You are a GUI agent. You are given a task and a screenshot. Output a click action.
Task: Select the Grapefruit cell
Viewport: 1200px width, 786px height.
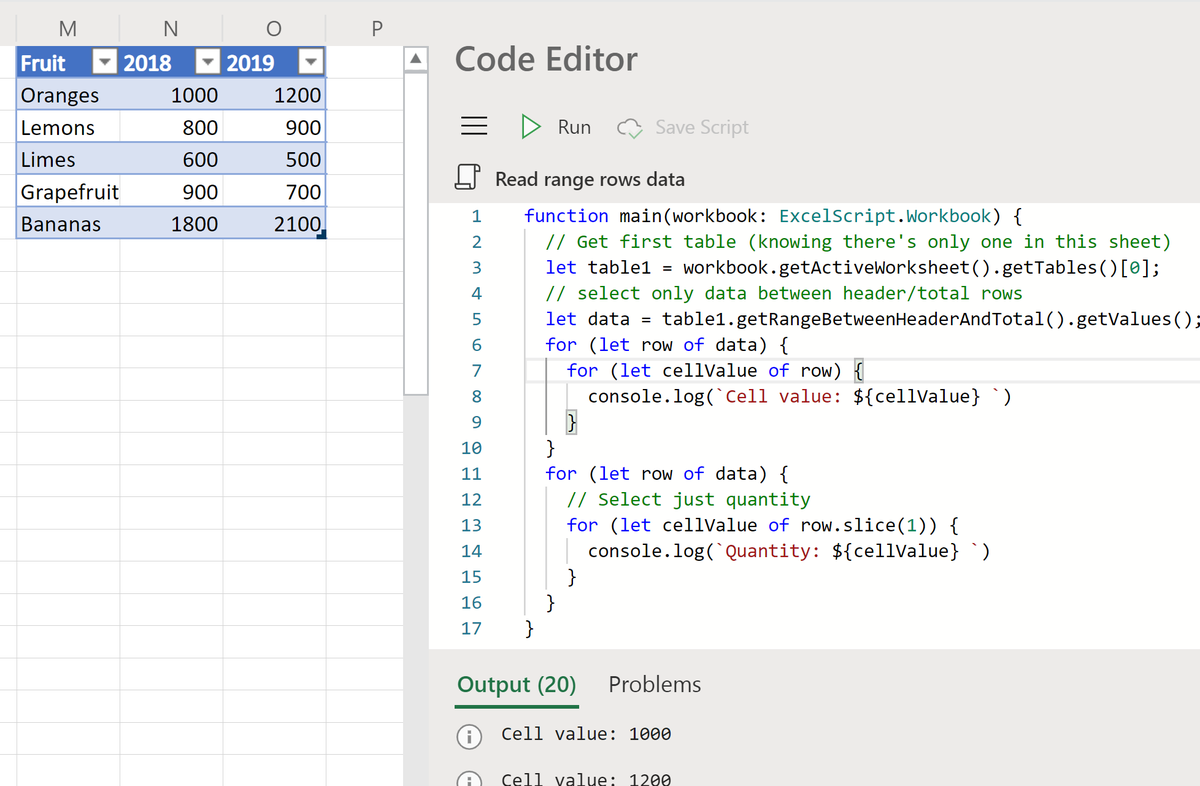click(x=68, y=191)
